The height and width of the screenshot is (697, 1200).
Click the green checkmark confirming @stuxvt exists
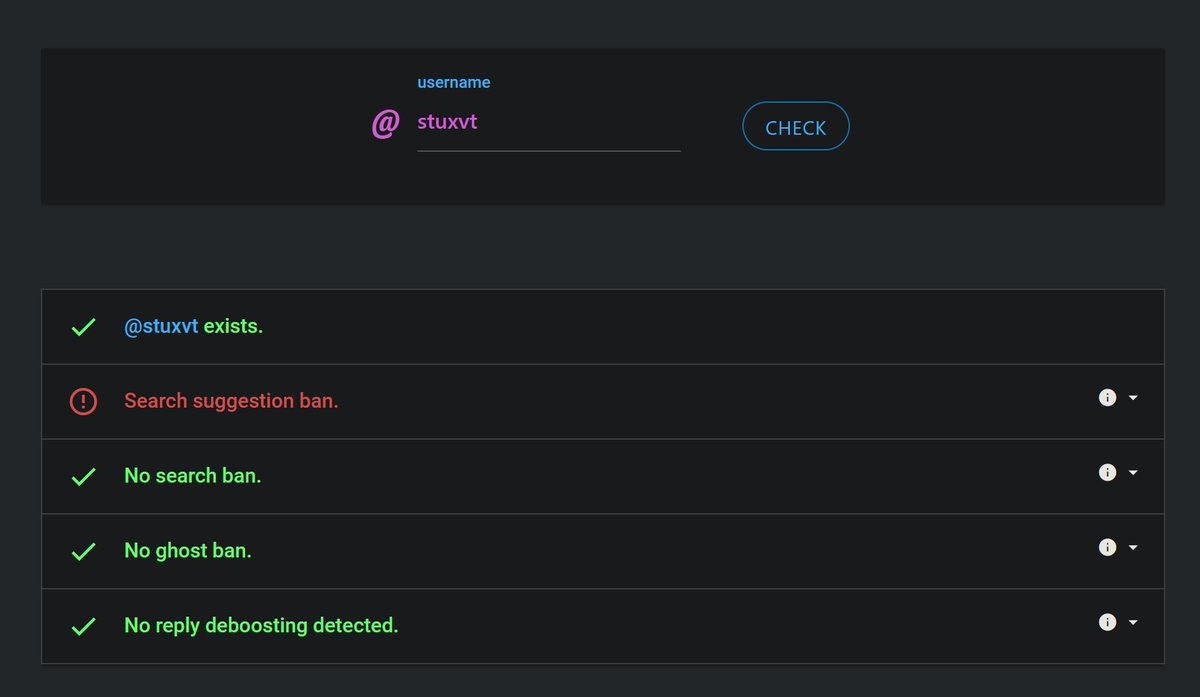83,326
